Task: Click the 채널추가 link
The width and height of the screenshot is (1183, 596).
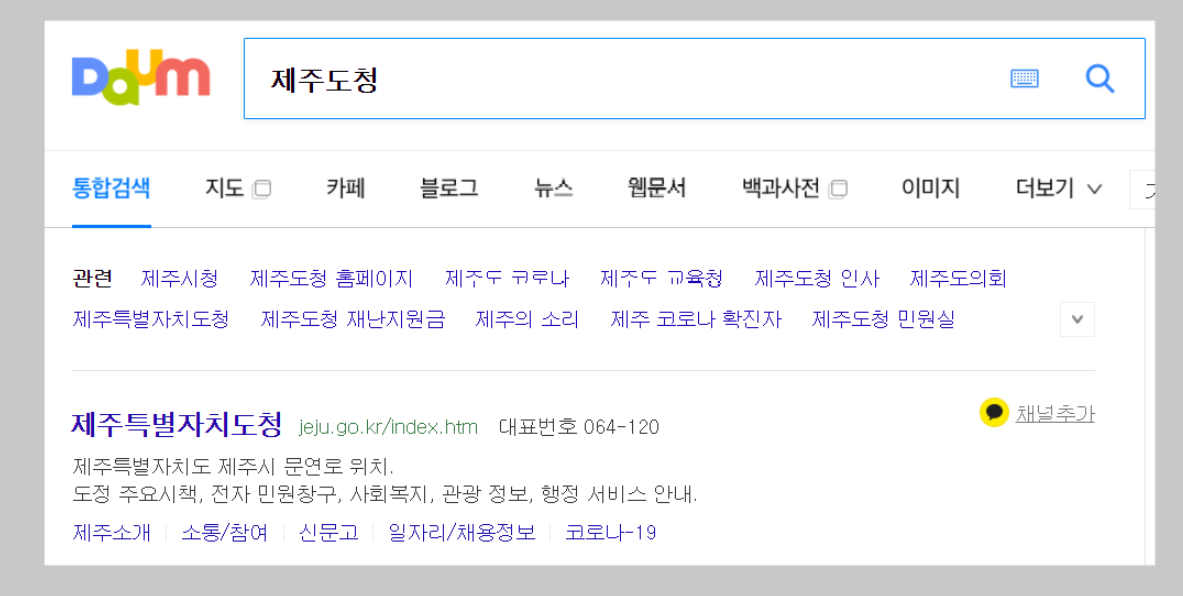Action: tap(1055, 413)
